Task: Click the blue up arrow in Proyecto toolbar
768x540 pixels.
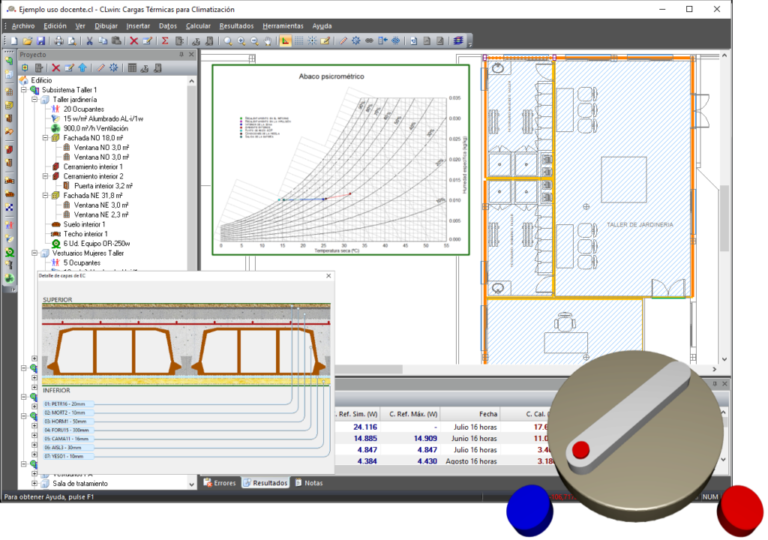Action: pyautogui.click(x=82, y=68)
